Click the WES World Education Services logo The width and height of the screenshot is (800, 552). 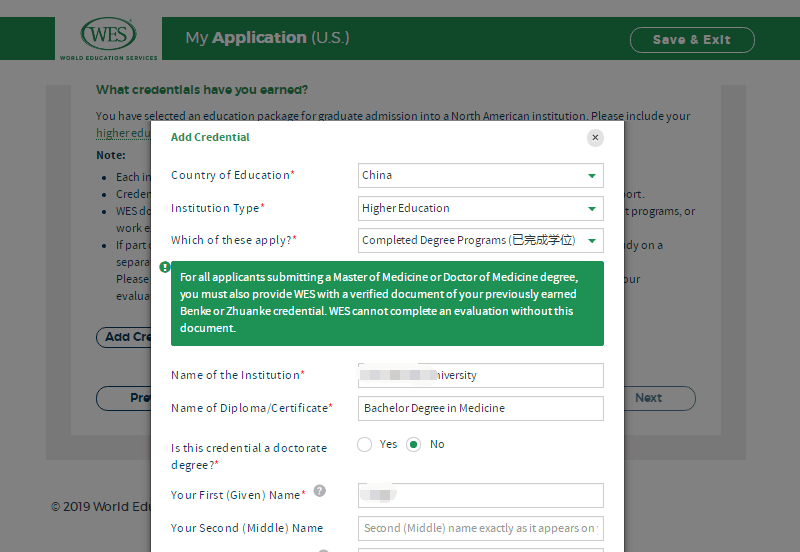click(x=107, y=39)
